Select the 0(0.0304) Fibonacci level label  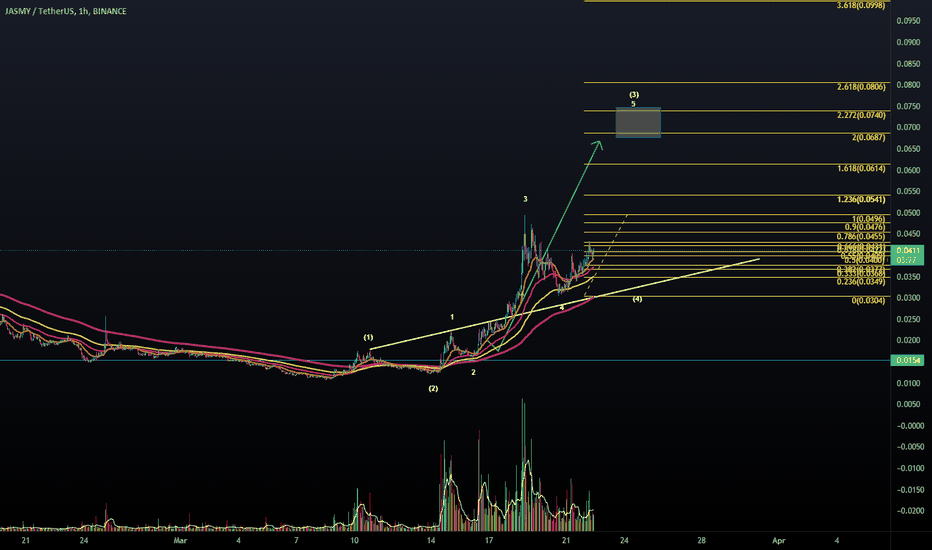(x=868, y=300)
